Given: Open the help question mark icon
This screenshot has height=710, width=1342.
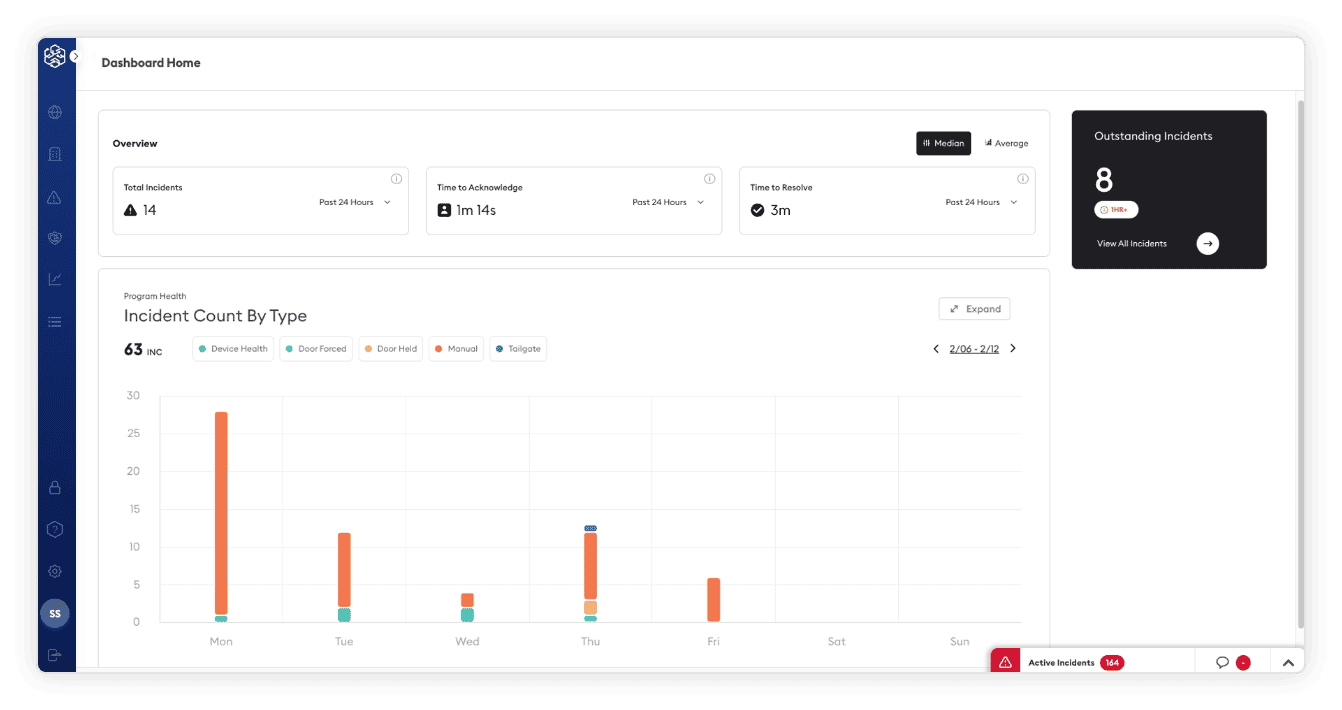Looking at the screenshot, I should pyautogui.click(x=55, y=529).
